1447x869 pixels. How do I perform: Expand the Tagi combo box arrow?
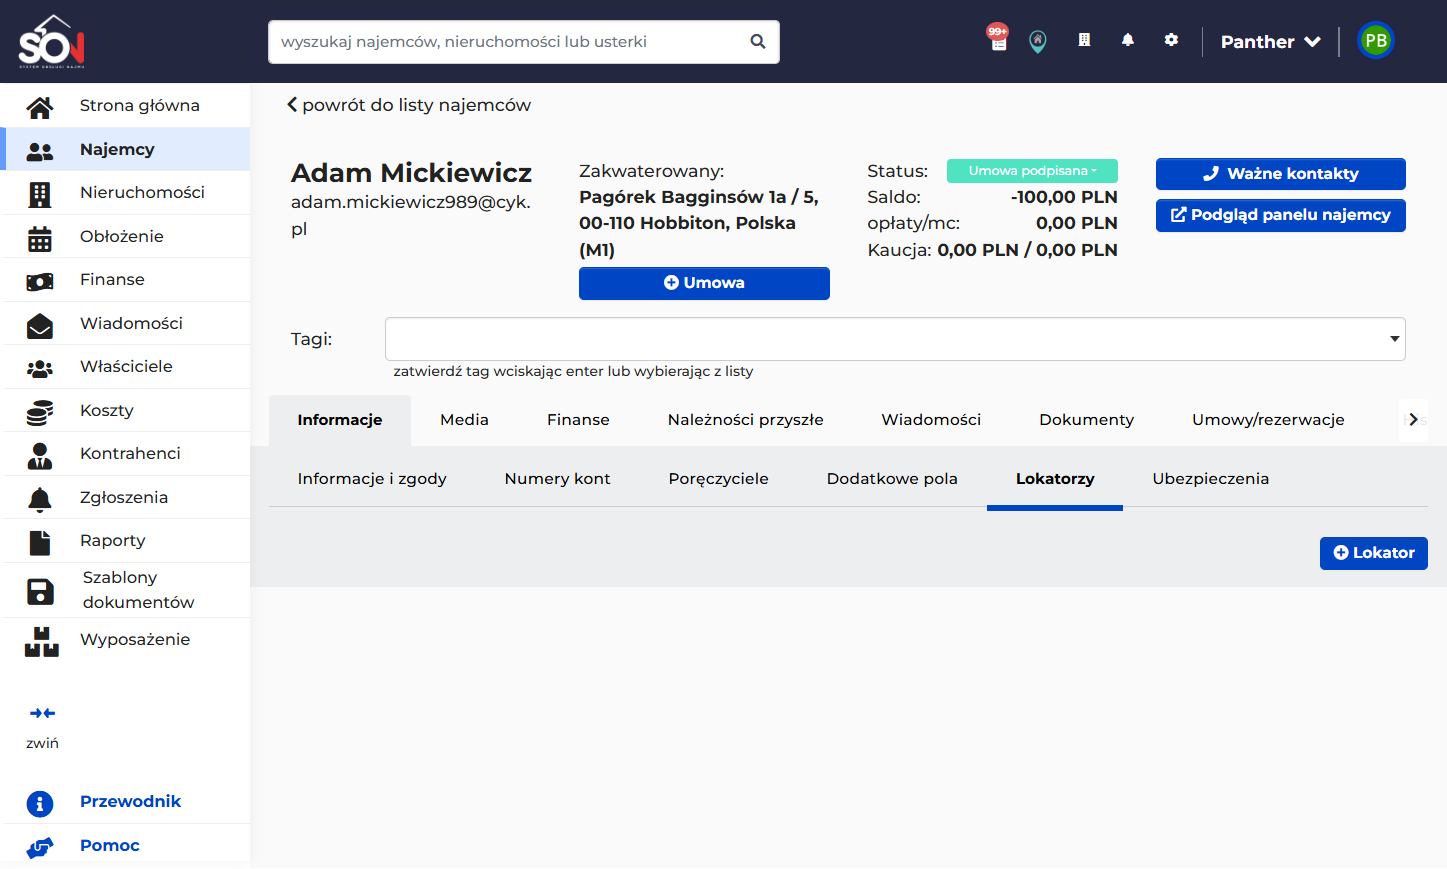point(1394,339)
